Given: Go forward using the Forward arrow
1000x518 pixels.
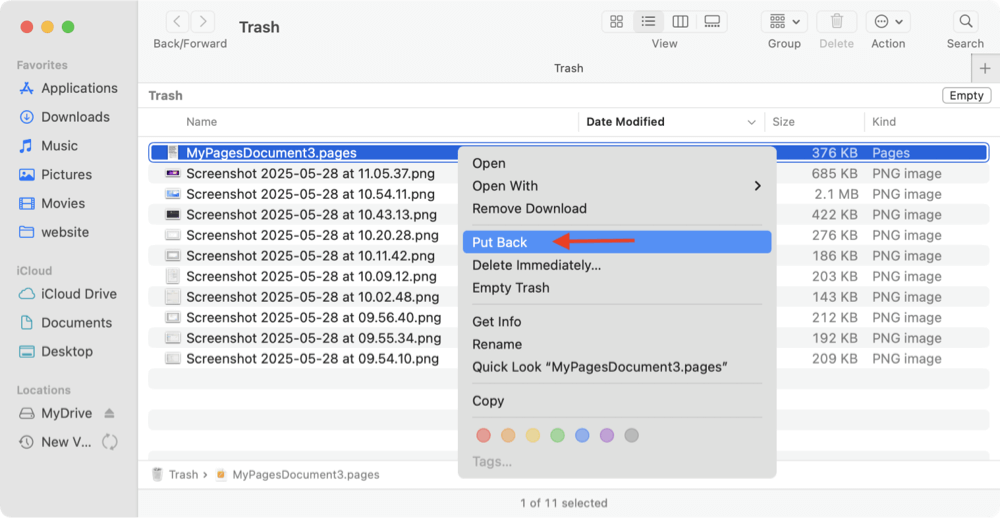Looking at the screenshot, I should coord(203,22).
